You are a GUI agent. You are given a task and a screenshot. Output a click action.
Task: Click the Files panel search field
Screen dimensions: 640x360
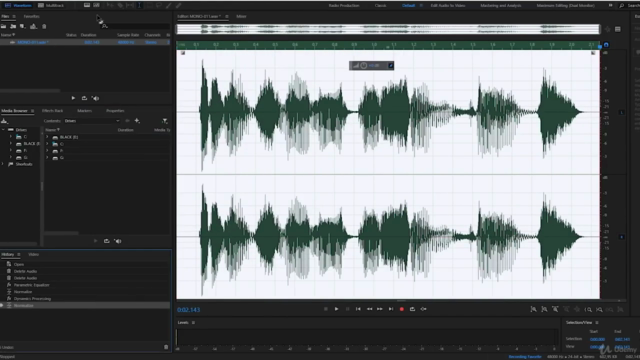[x=137, y=27]
